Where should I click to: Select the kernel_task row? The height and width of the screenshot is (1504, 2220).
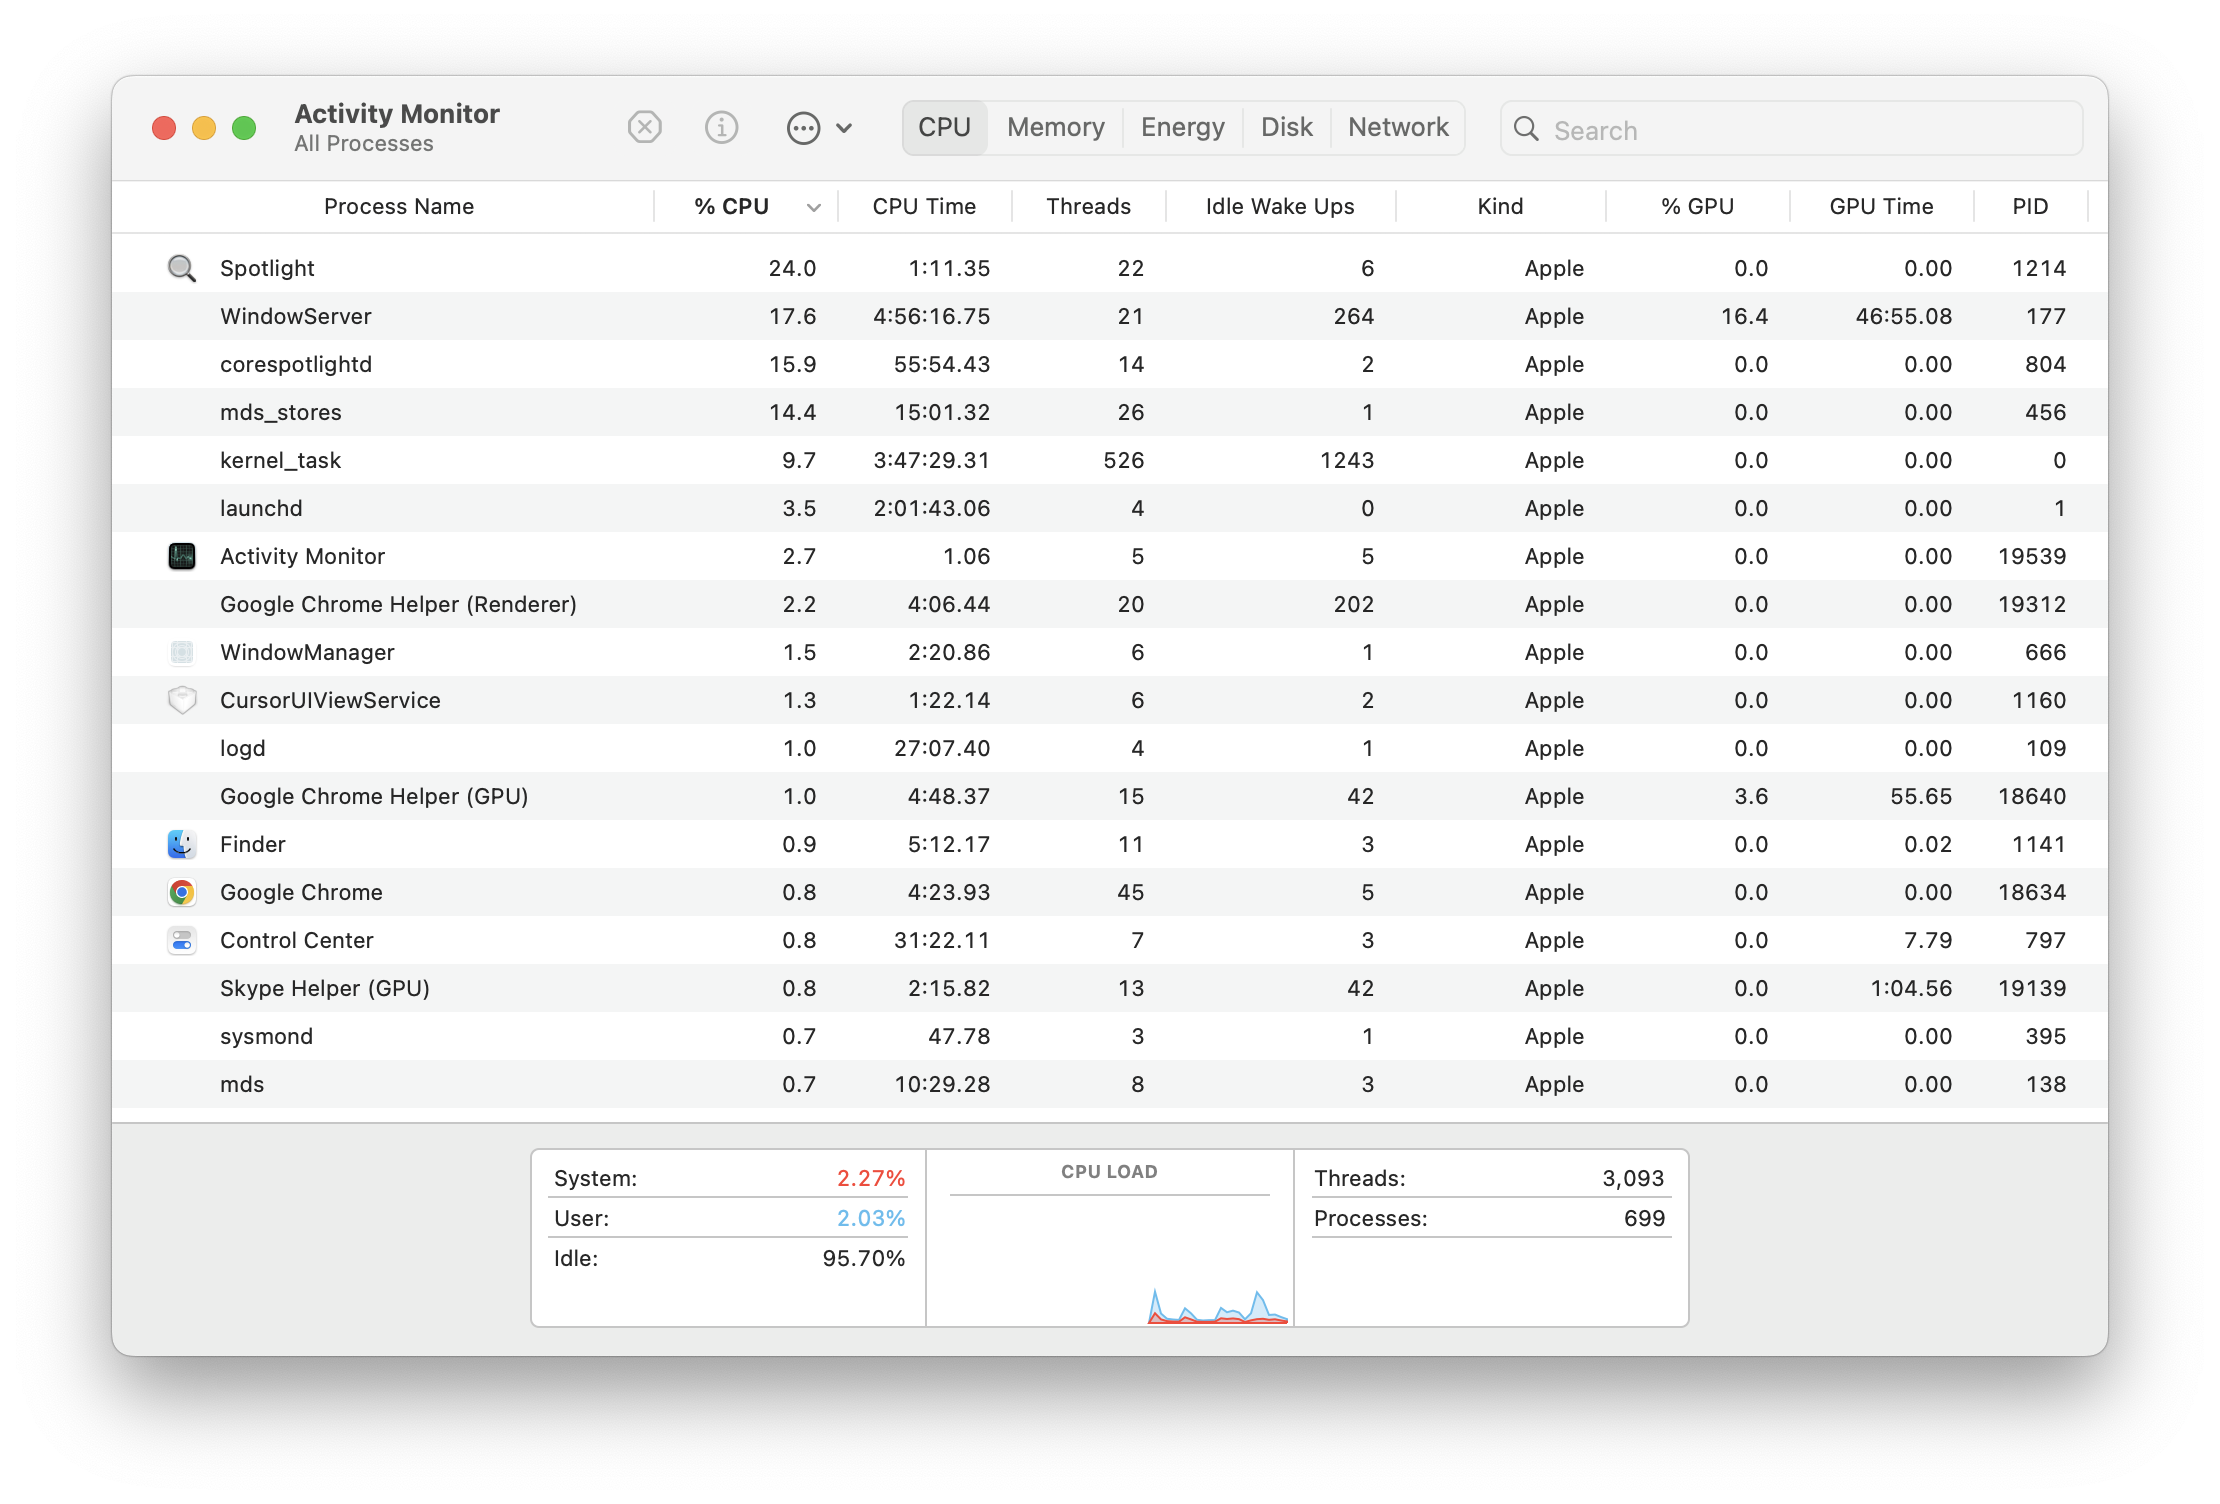click(x=1109, y=460)
